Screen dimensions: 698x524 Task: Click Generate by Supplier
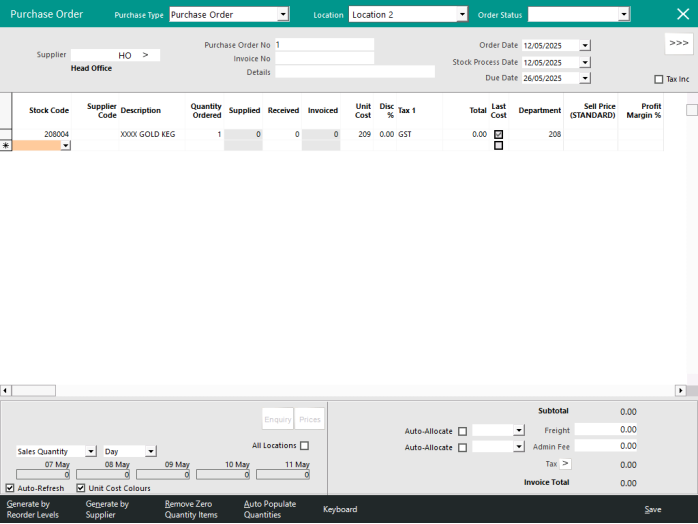click(x=107, y=509)
